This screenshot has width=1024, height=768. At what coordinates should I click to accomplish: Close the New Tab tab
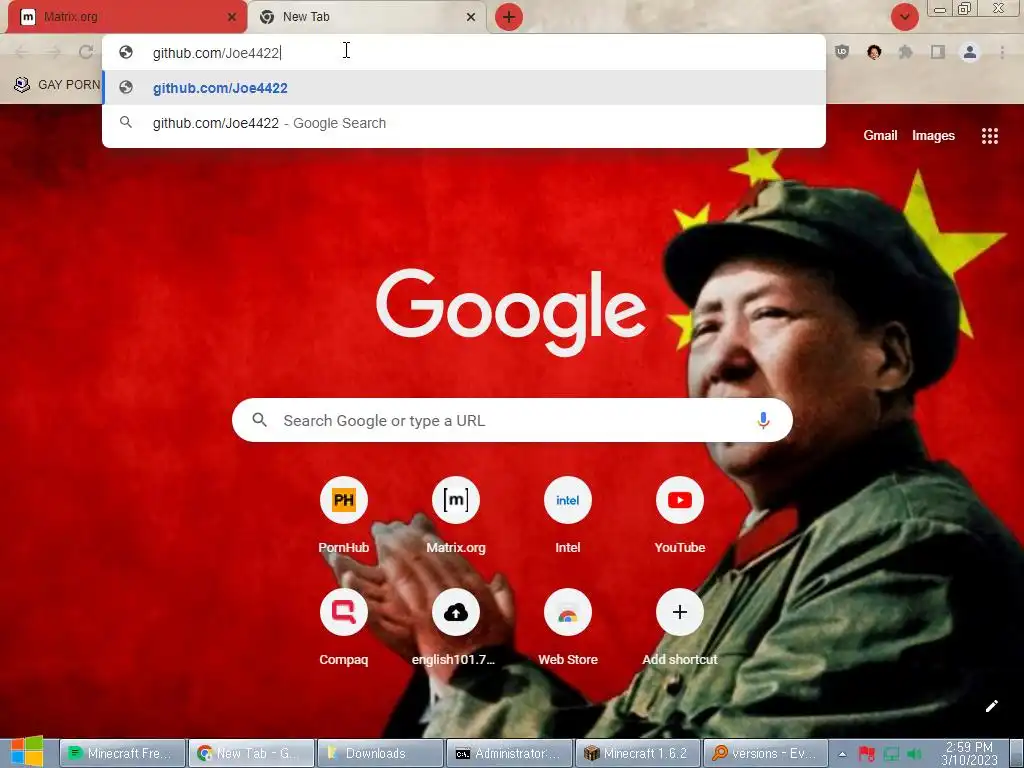pyautogui.click(x=471, y=17)
